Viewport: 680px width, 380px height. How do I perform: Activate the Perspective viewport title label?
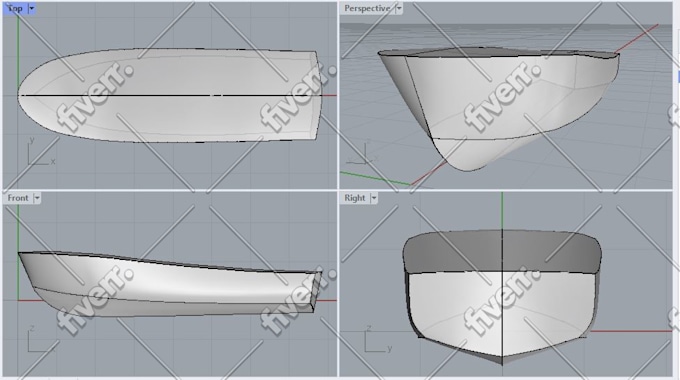coord(367,8)
